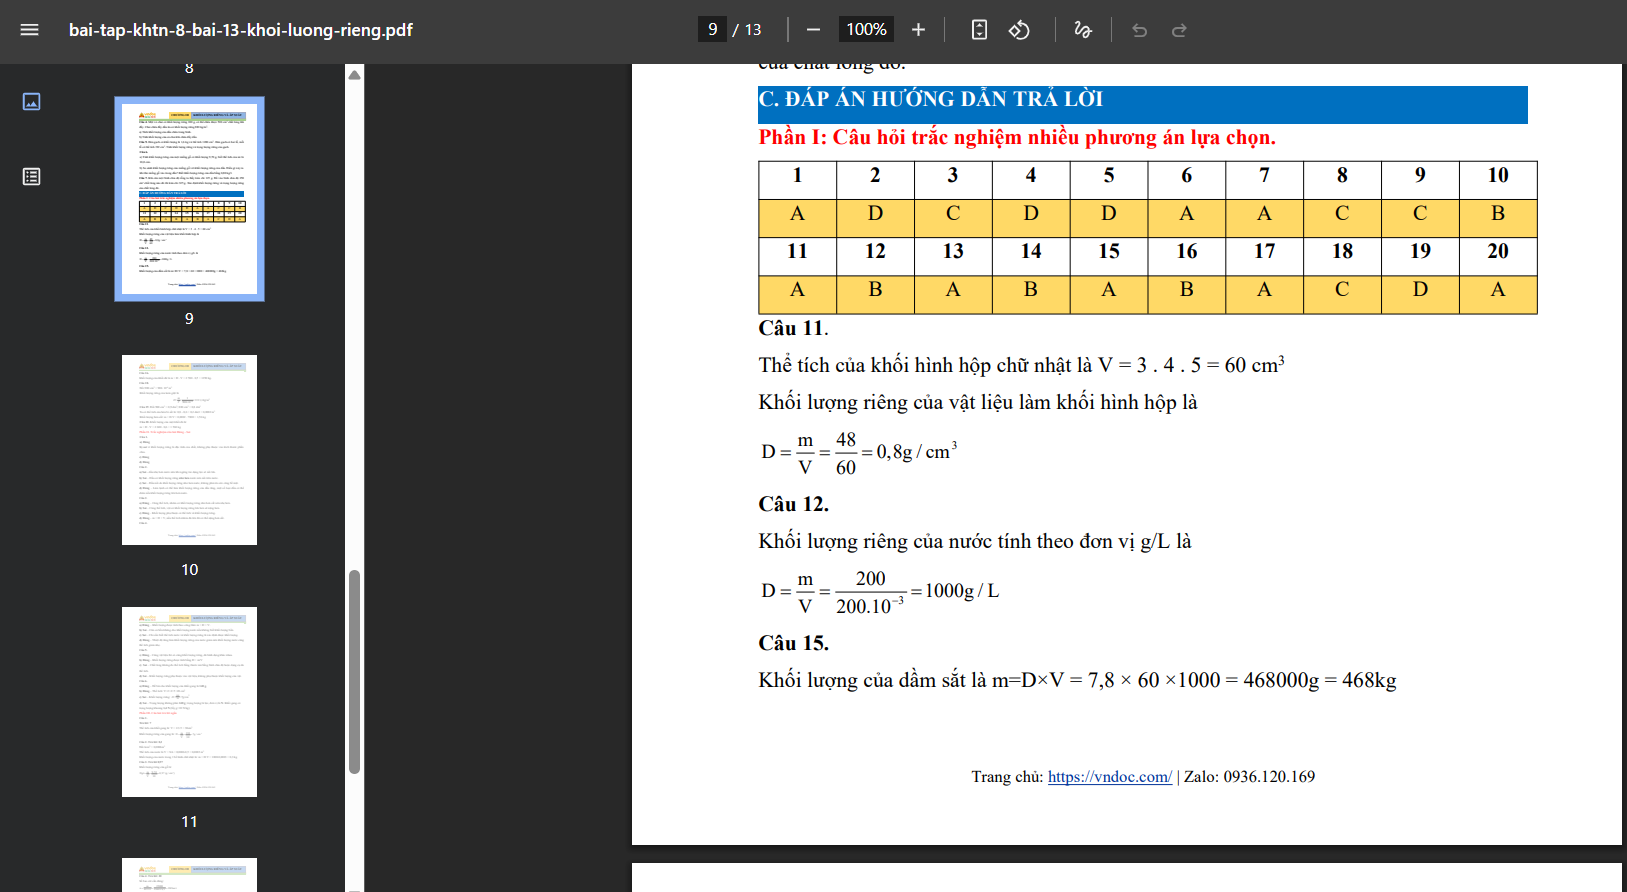Click the text "0,8g / cm³" formula result
This screenshot has width=1627, height=892.
[x=916, y=451]
